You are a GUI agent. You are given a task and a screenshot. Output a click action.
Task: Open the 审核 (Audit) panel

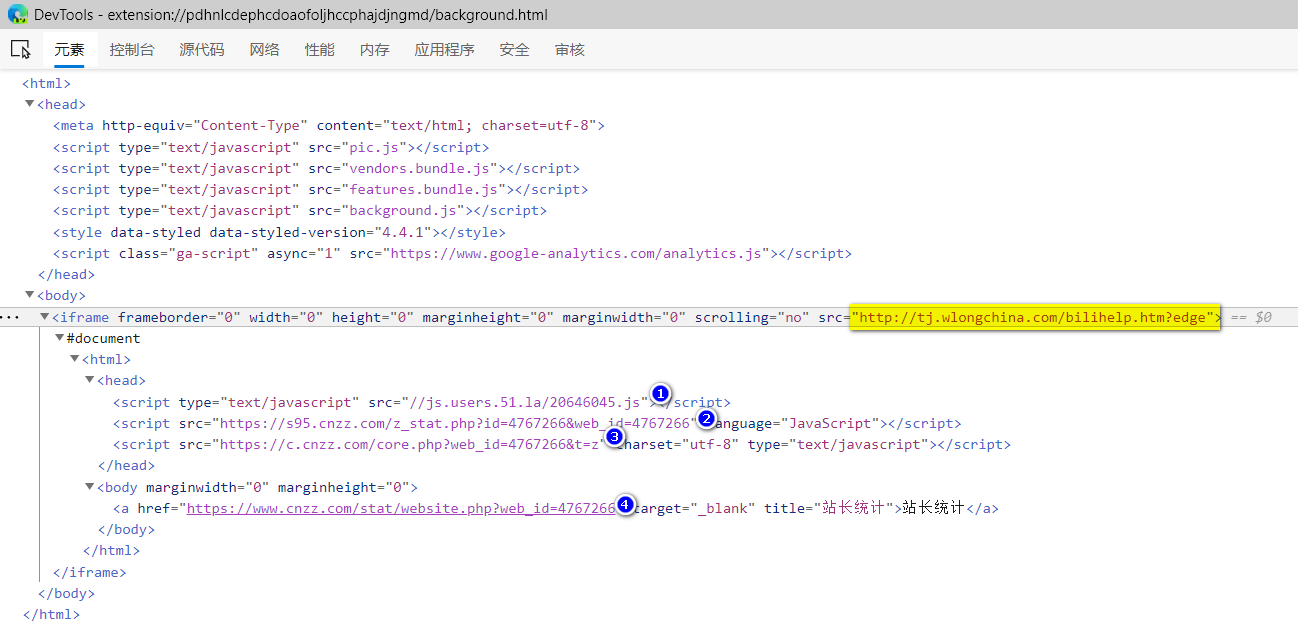569,49
